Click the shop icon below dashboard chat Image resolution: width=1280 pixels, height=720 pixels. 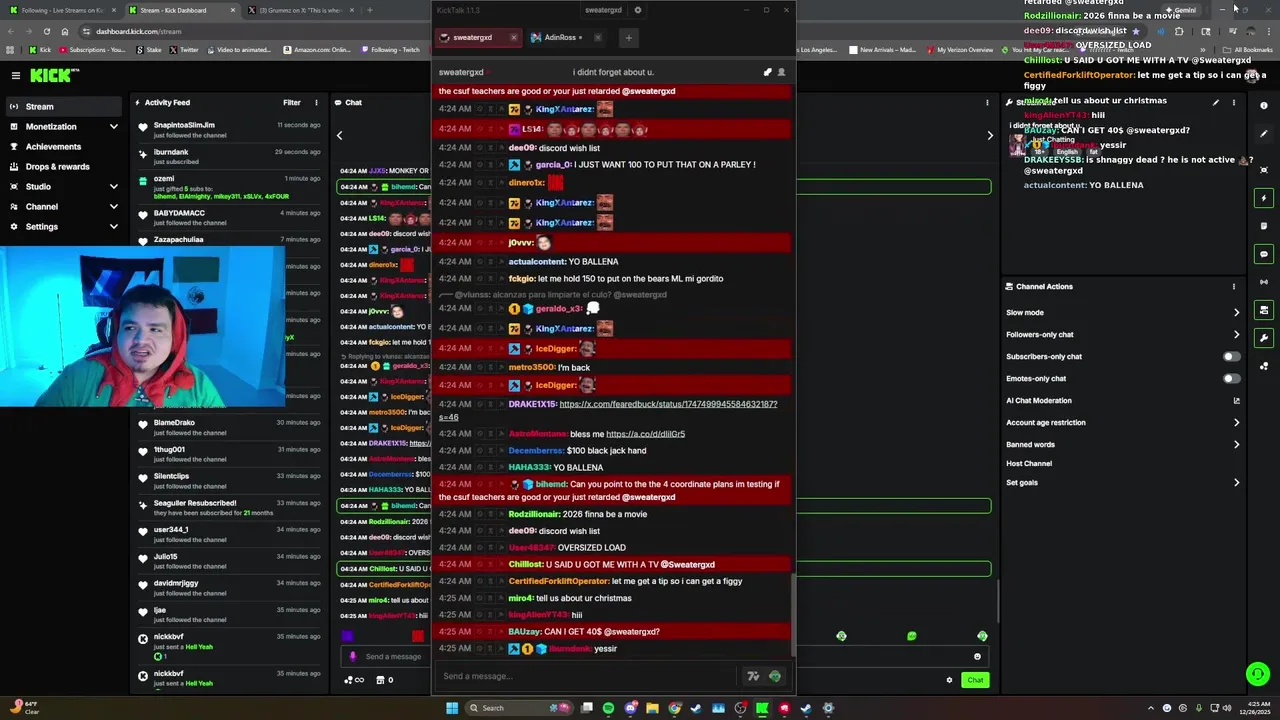(x=380, y=680)
